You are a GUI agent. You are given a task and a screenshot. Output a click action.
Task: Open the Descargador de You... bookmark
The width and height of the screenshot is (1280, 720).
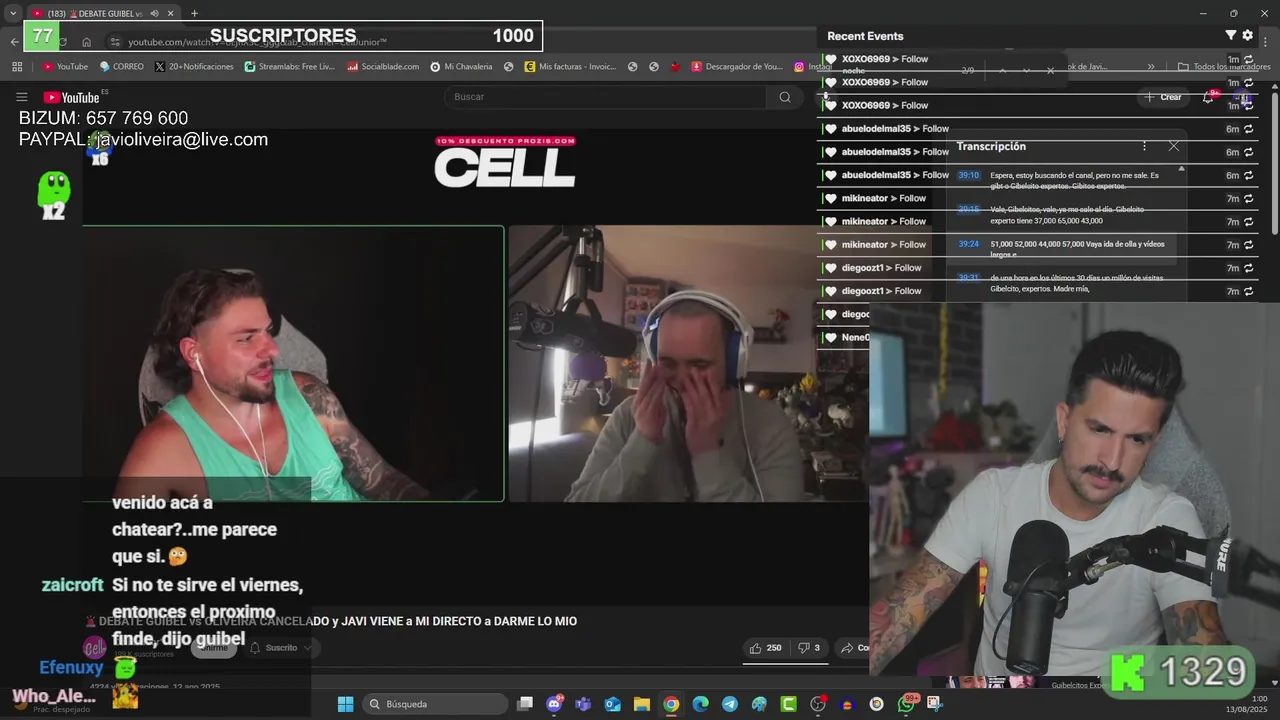point(737,67)
